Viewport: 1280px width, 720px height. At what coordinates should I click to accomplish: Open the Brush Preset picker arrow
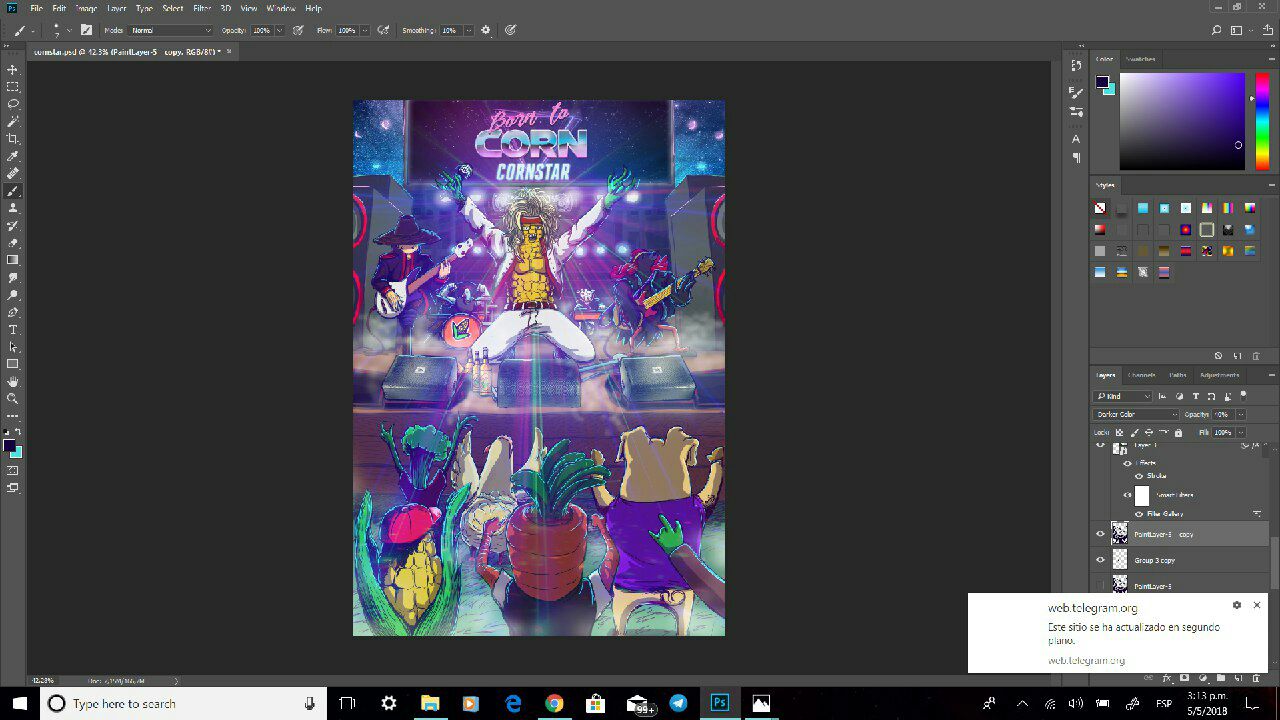(x=69, y=30)
